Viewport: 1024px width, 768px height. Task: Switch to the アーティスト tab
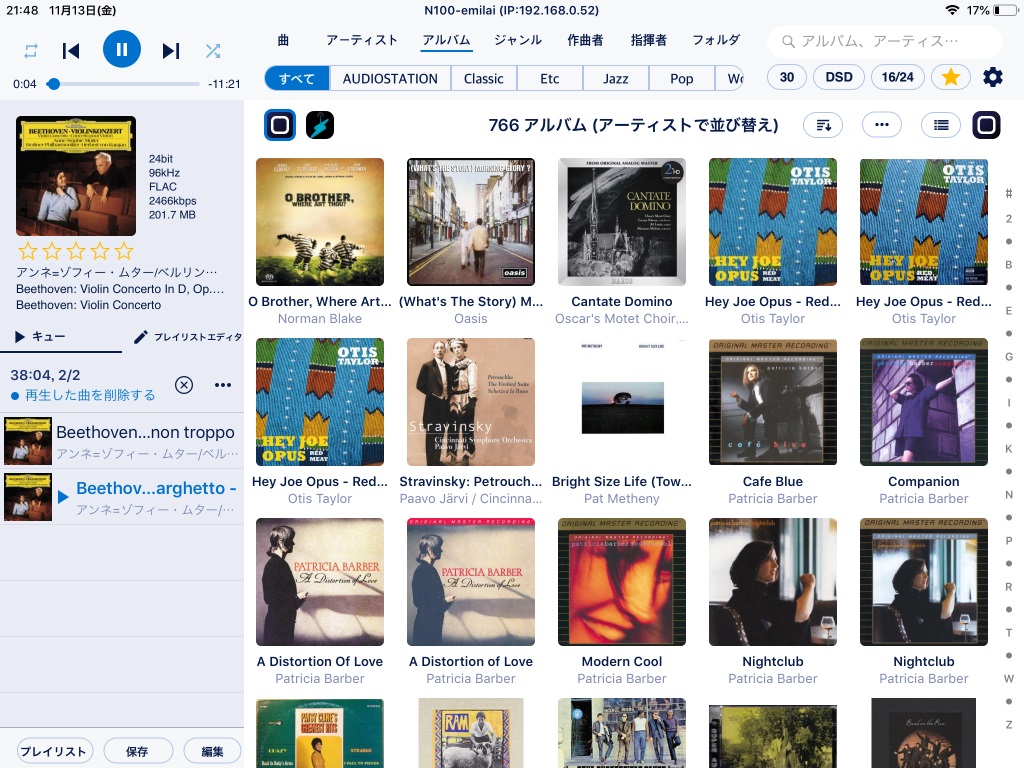pos(362,40)
